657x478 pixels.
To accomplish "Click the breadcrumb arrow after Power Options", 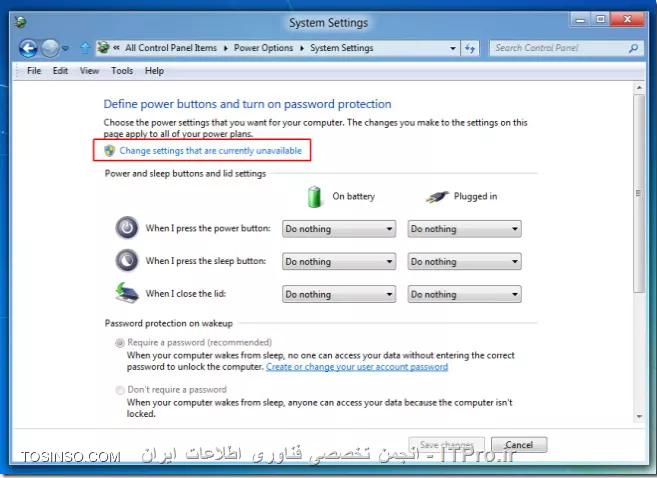I will 302,48.
